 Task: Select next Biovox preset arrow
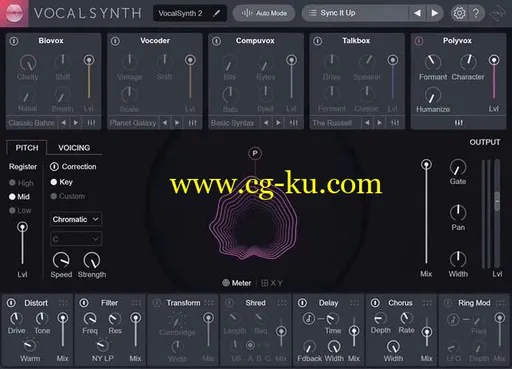(x=76, y=123)
